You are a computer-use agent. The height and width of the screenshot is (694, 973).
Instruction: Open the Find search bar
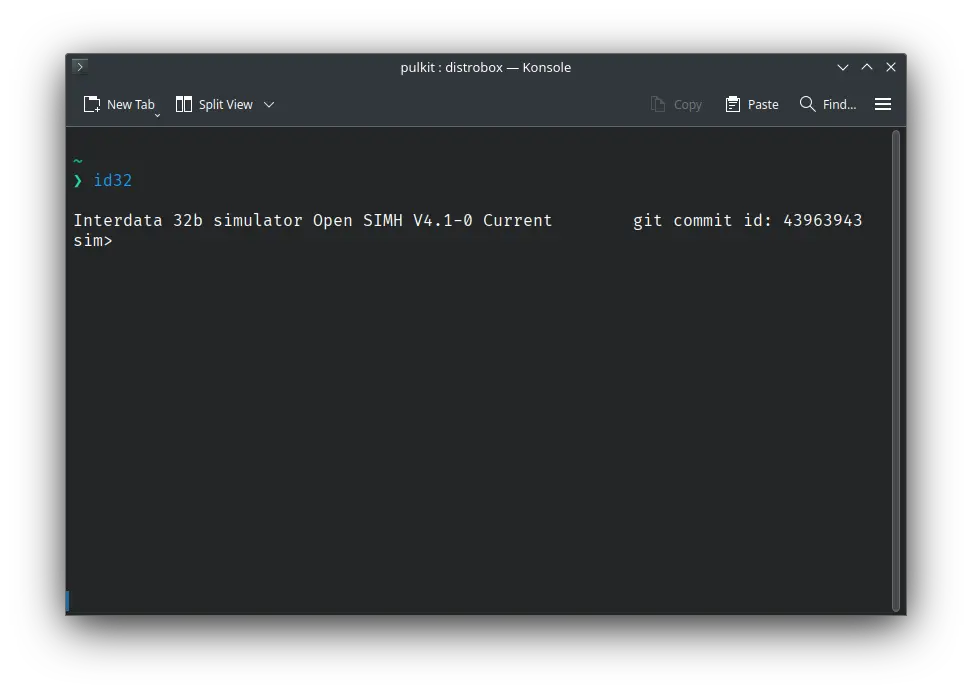pyautogui.click(x=828, y=104)
